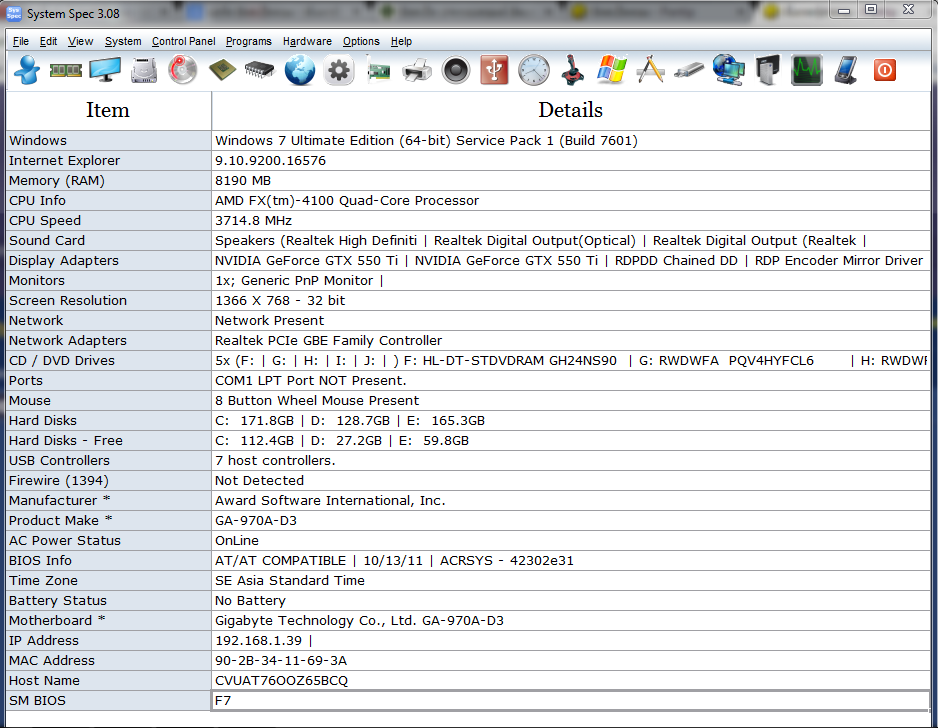This screenshot has height=728, width=938.
Task: Select the SM BIOS value field F7
Action: pos(571,700)
